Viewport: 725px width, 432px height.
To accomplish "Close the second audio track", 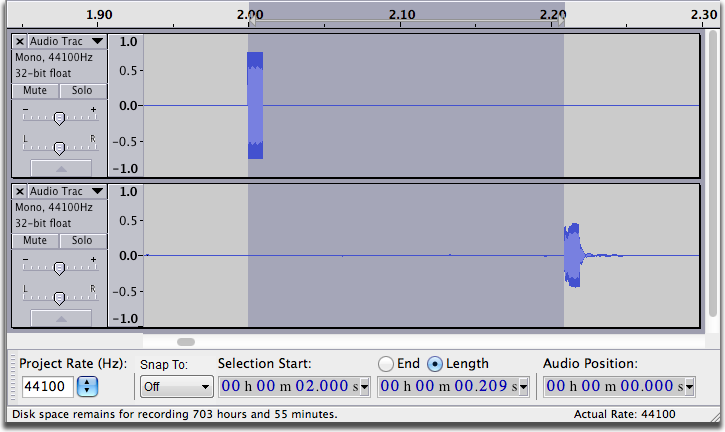I will (x=21, y=191).
